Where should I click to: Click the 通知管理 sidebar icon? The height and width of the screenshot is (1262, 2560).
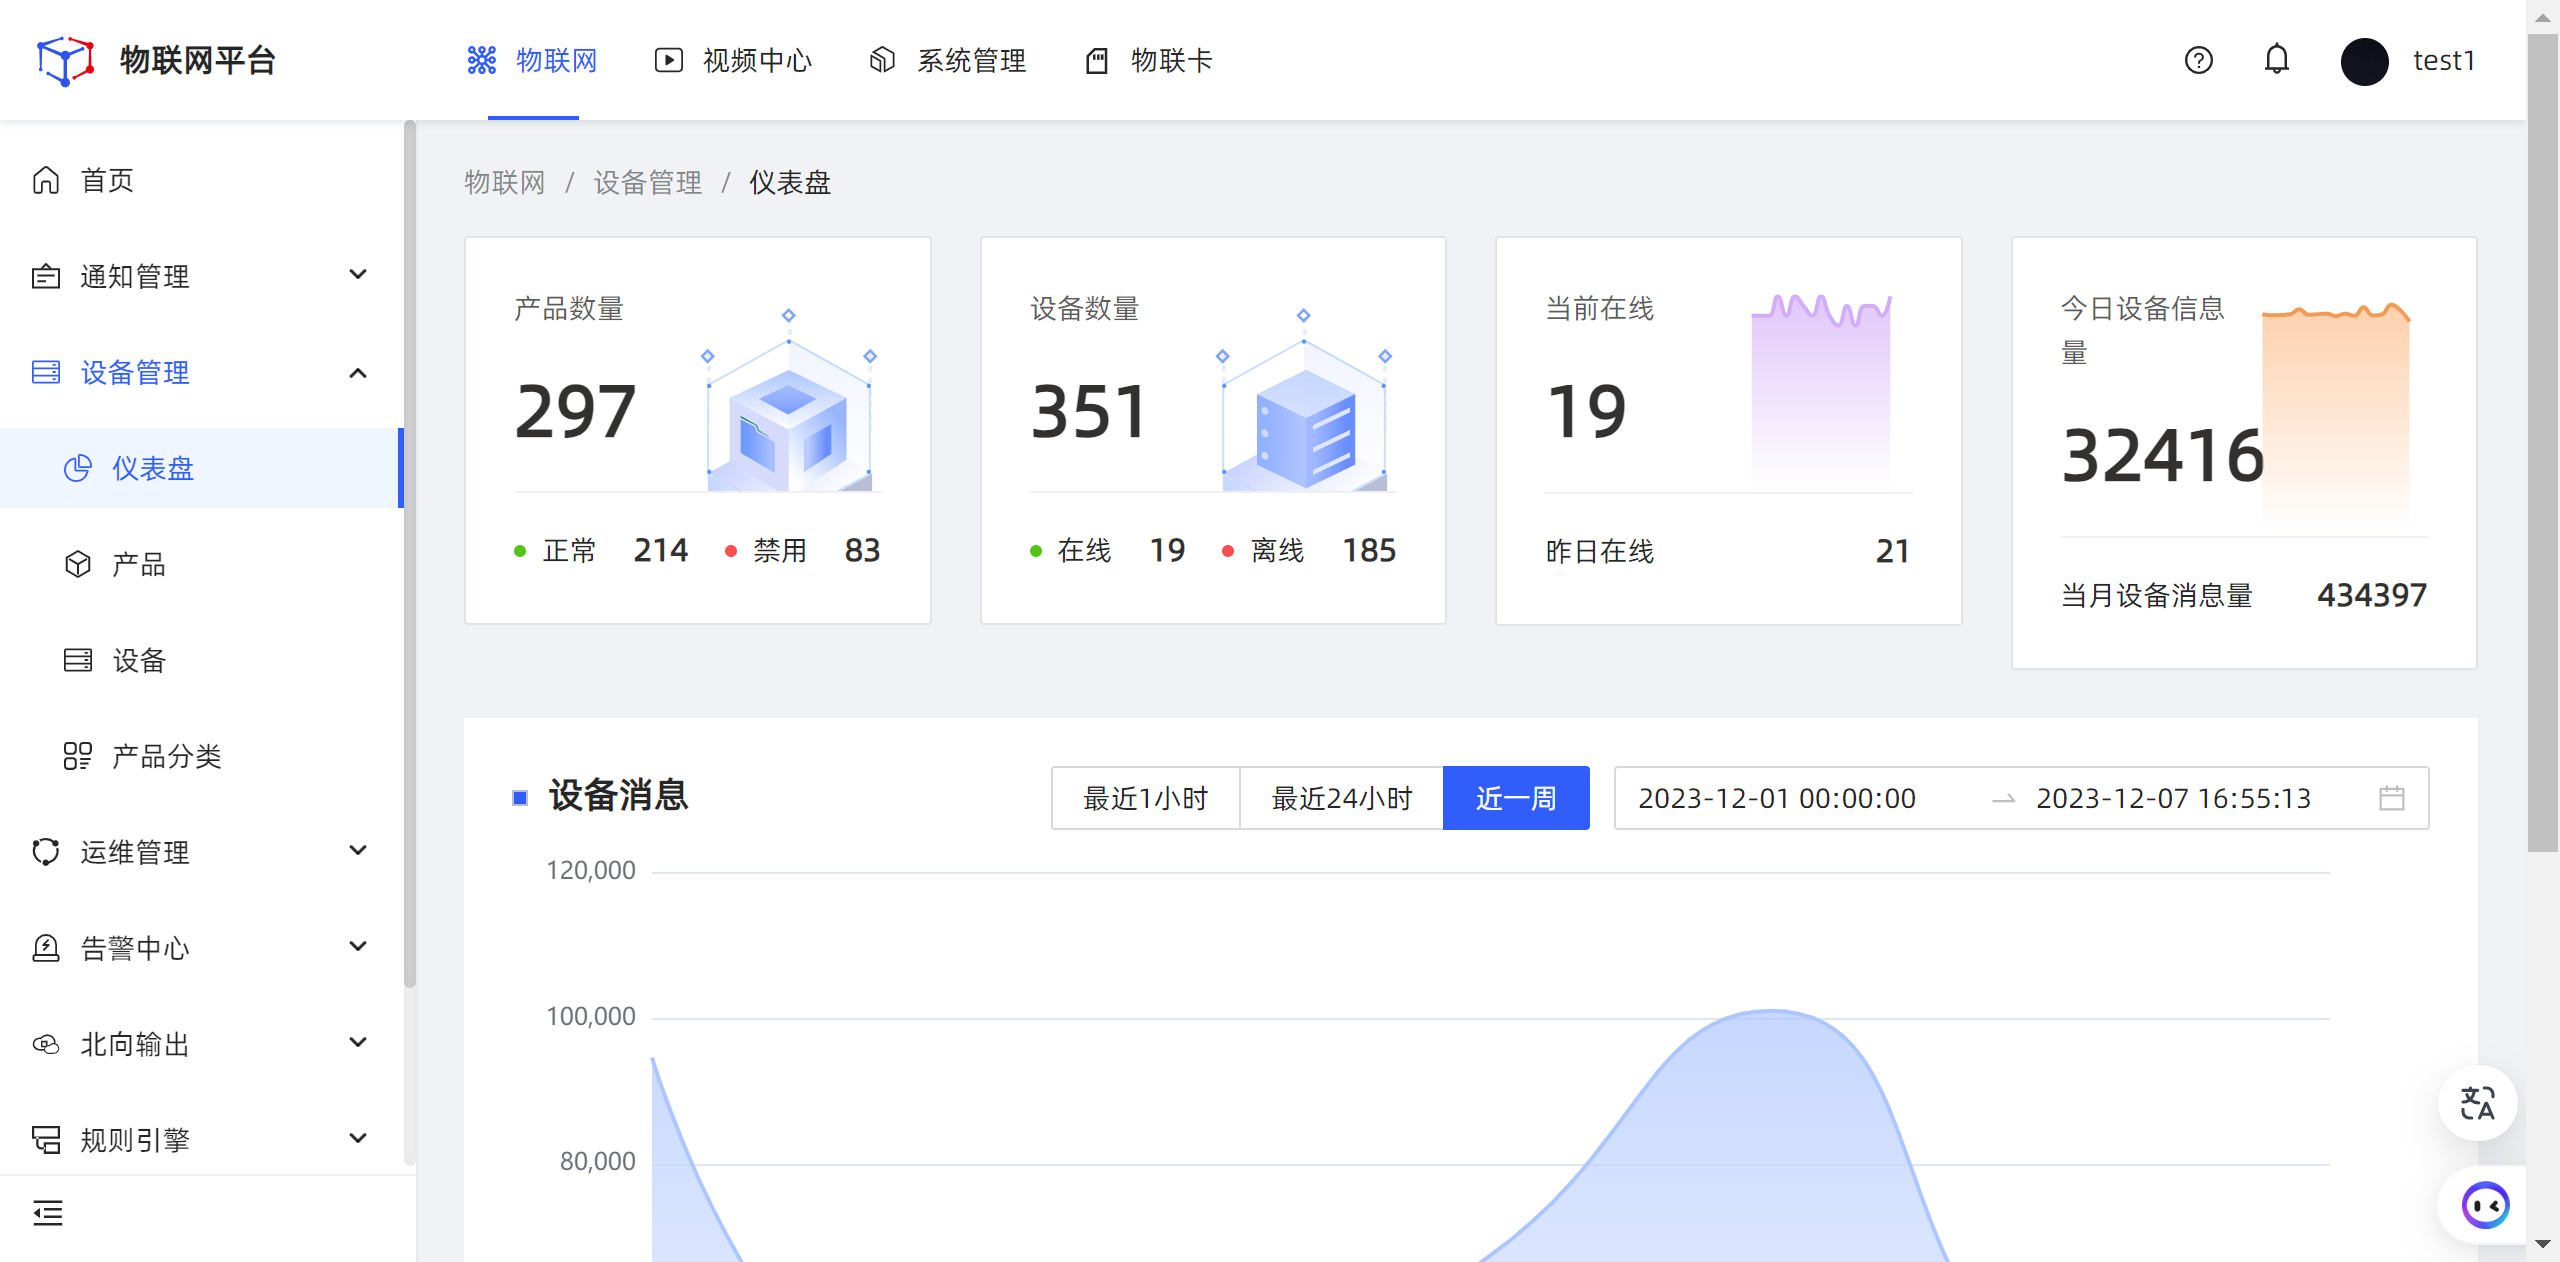[46, 276]
